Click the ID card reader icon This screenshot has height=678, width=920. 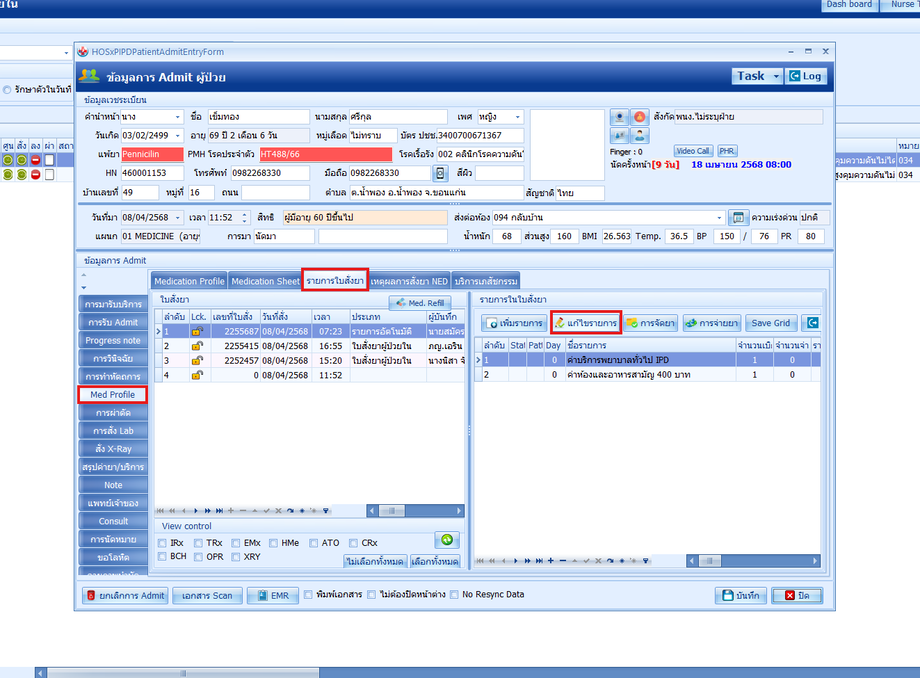click(x=619, y=135)
